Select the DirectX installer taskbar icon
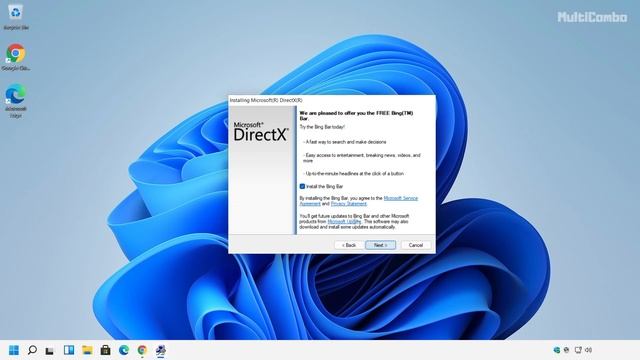 [161, 350]
